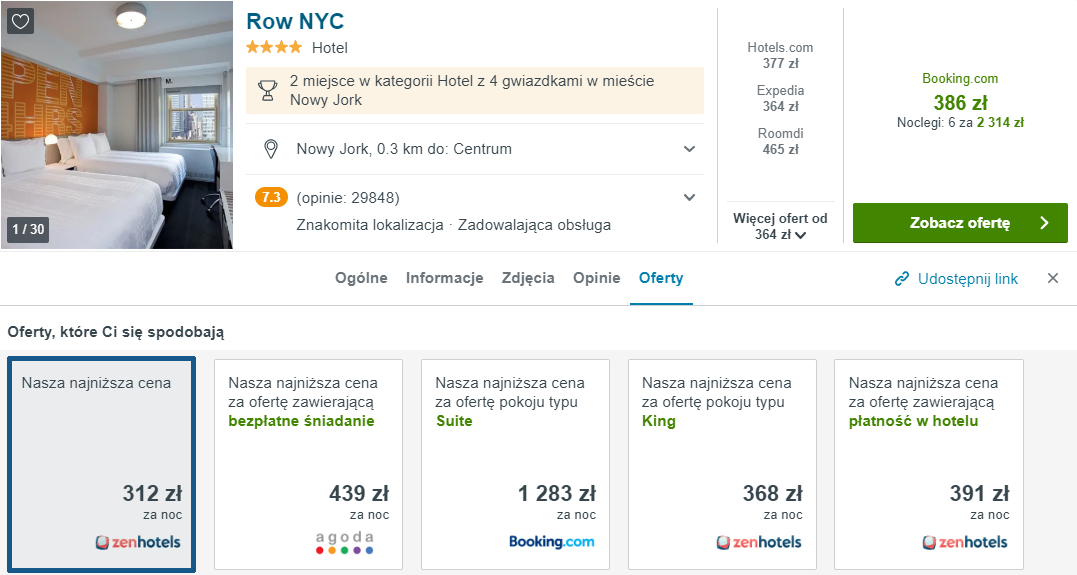Open the hotel room photo thumbnail
Screen dimensions: 1077x575
click(x=117, y=125)
